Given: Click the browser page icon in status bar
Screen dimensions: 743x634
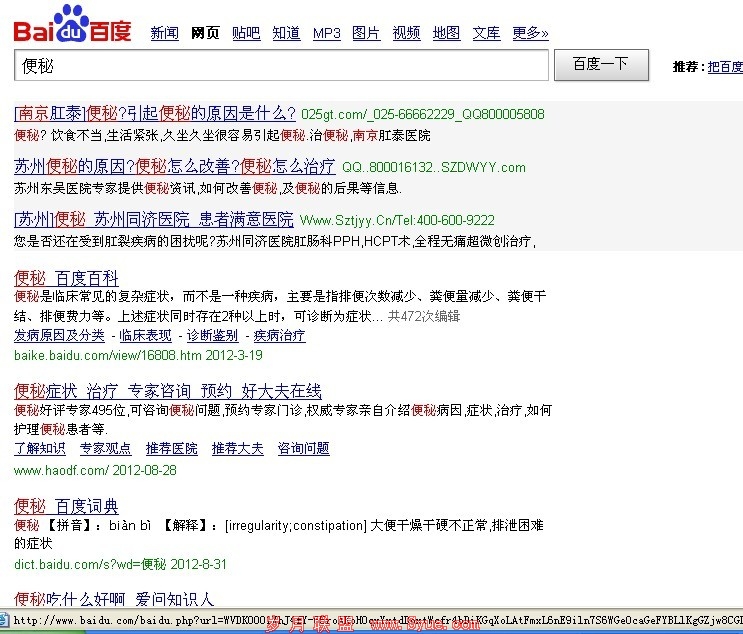Looking at the screenshot, I should tap(4, 619).
